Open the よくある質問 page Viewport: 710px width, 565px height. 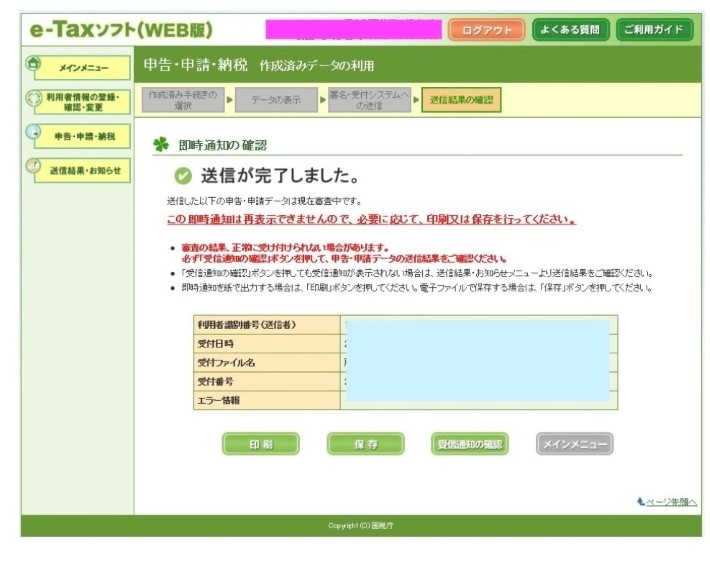tap(570, 29)
